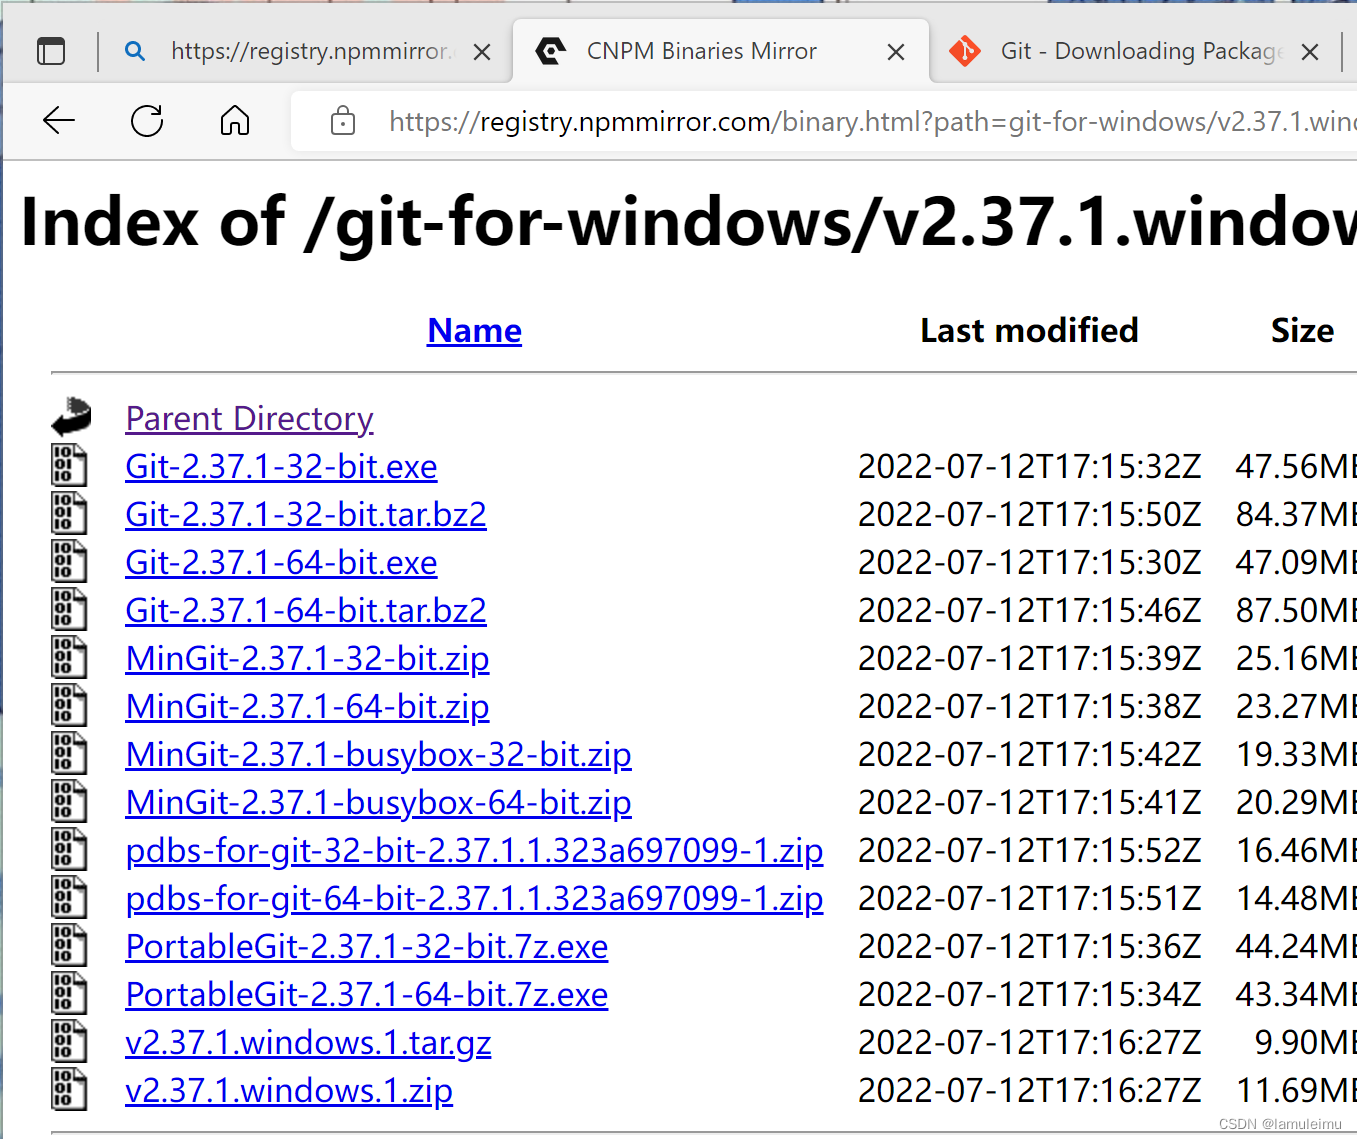Click the file icon beside MinGit-2.37.1-32-bit.zip
The image size is (1357, 1139).
pyautogui.click(x=69, y=657)
